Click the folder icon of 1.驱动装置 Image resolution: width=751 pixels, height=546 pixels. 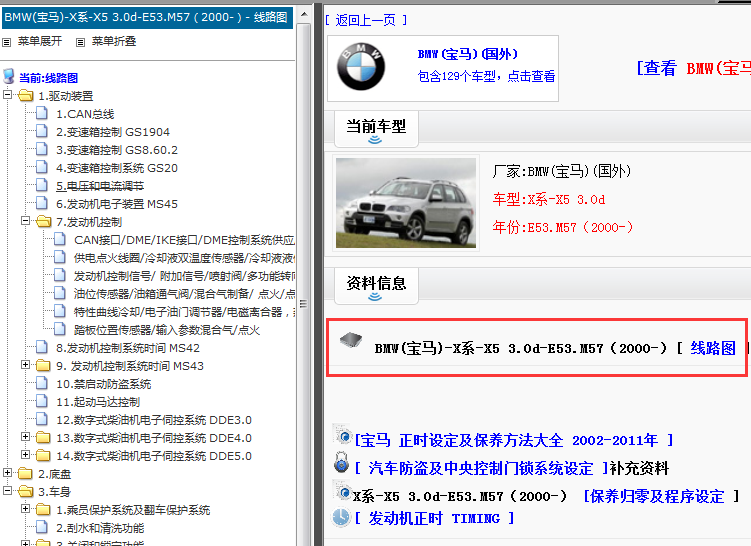coord(25,96)
